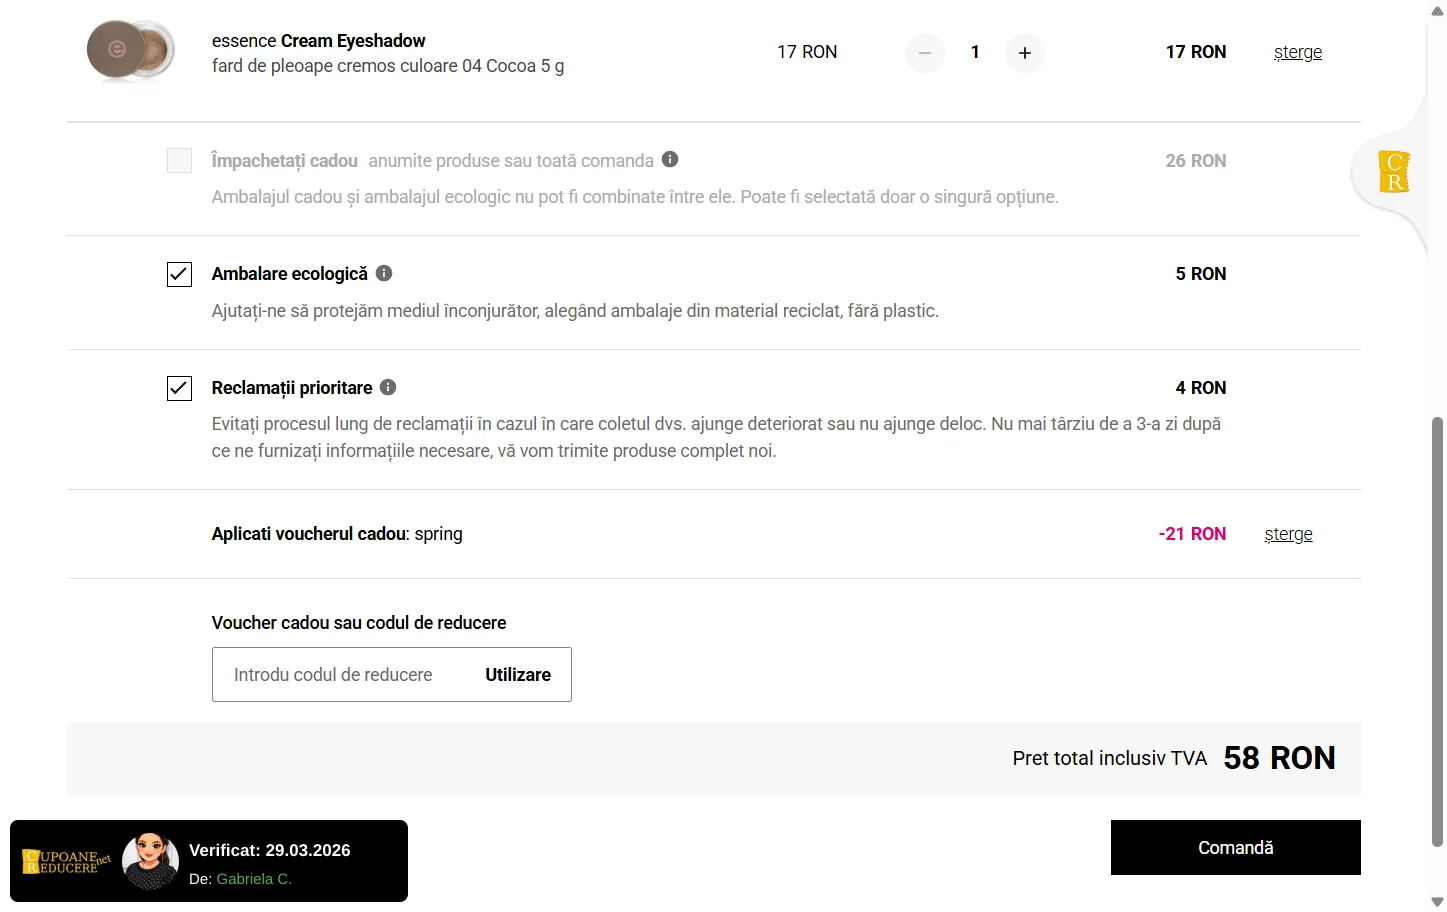Click the reviewer avatar in verification banner

pos(150,862)
